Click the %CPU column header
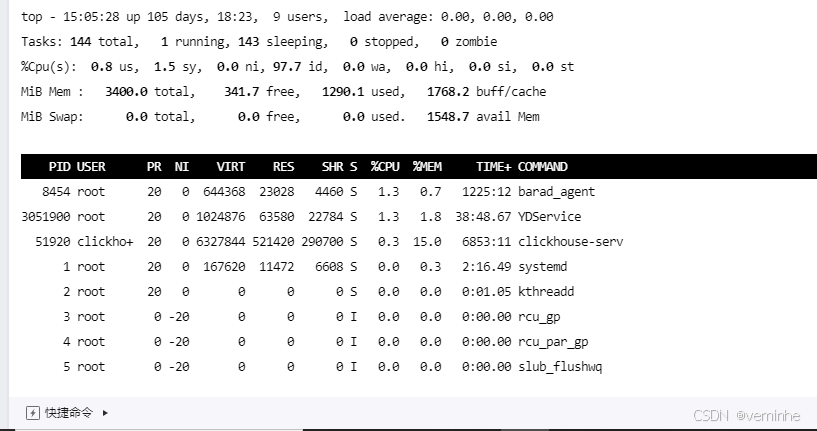 point(385,167)
